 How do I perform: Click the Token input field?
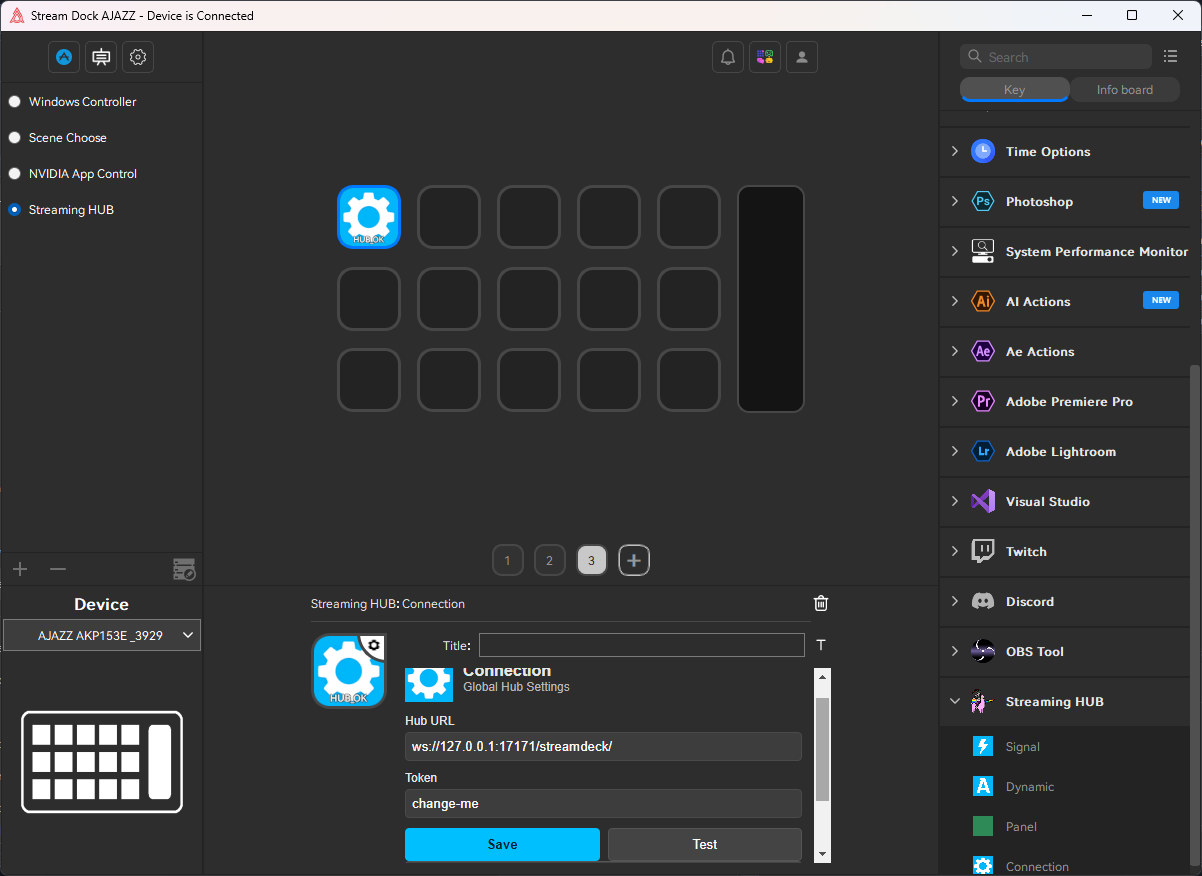(603, 803)
